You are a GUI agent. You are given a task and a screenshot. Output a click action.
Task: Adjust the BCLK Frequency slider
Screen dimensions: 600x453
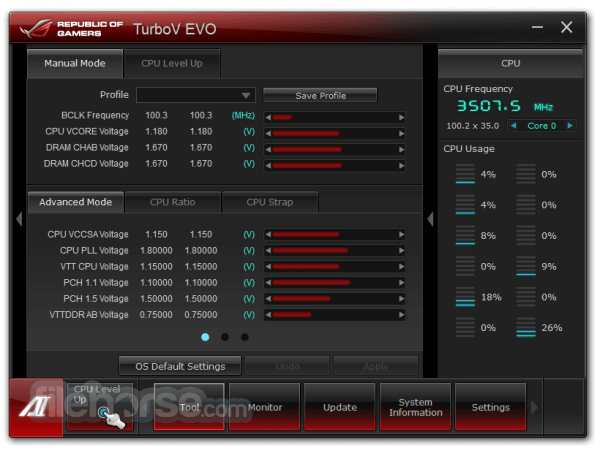(334, 117)
